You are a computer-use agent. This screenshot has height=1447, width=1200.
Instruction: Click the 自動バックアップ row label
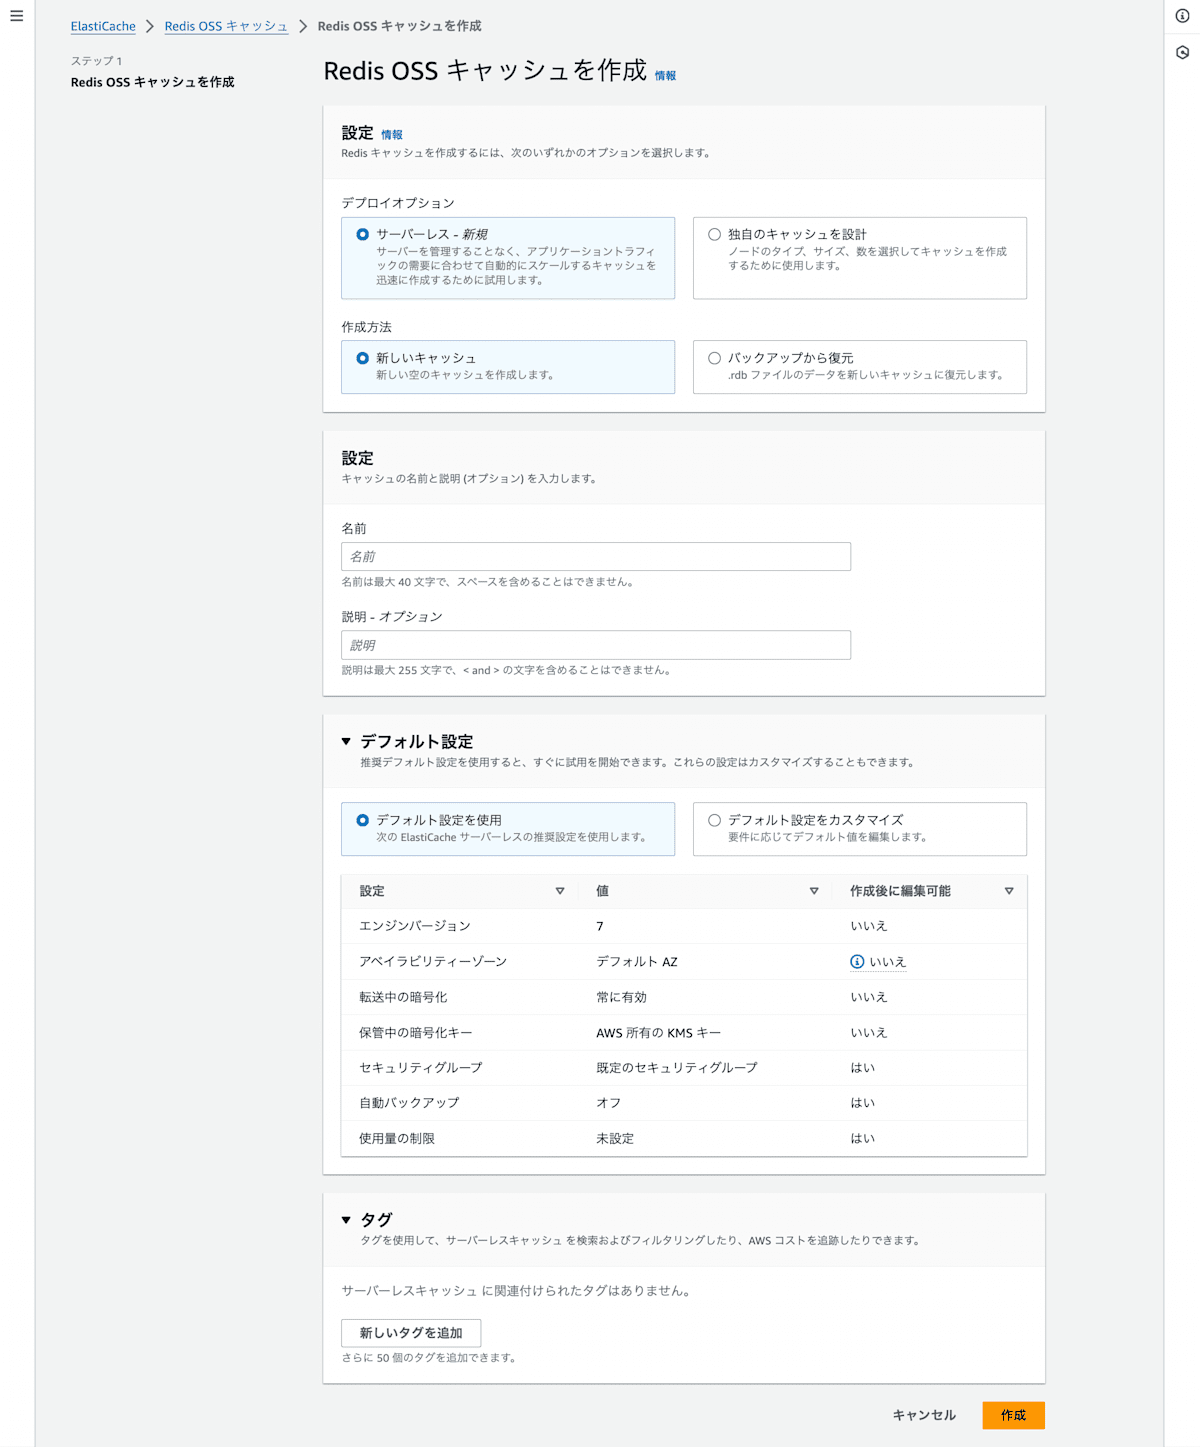[409, 1103]
